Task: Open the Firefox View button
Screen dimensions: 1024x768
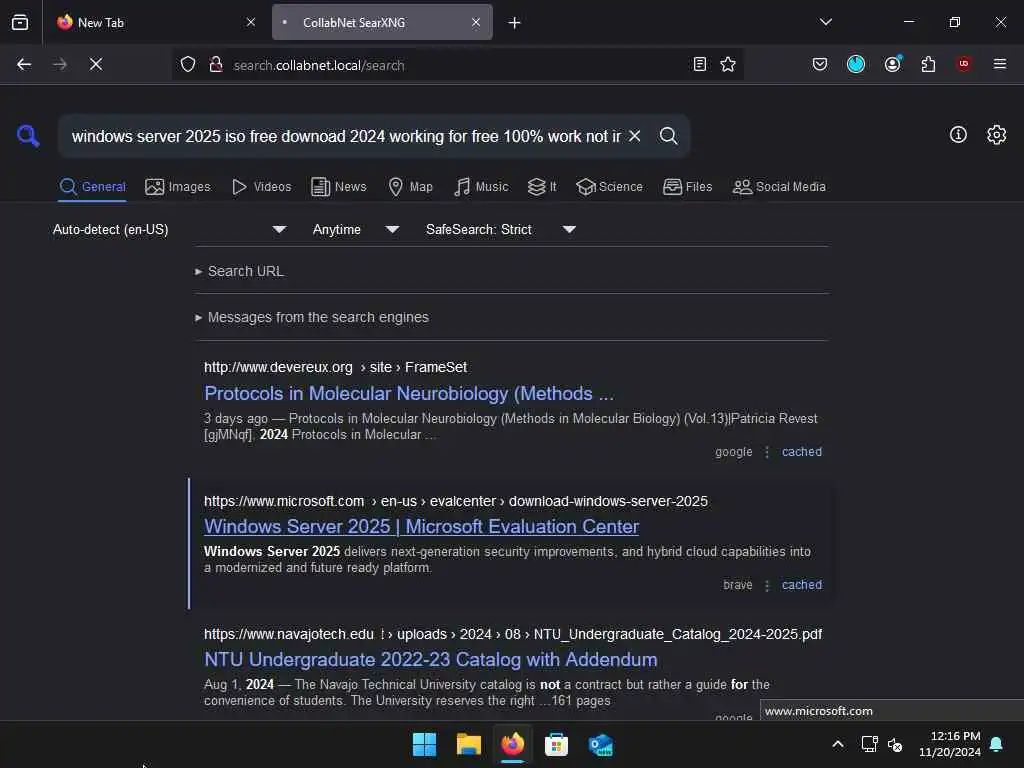Action: (20, 22)
